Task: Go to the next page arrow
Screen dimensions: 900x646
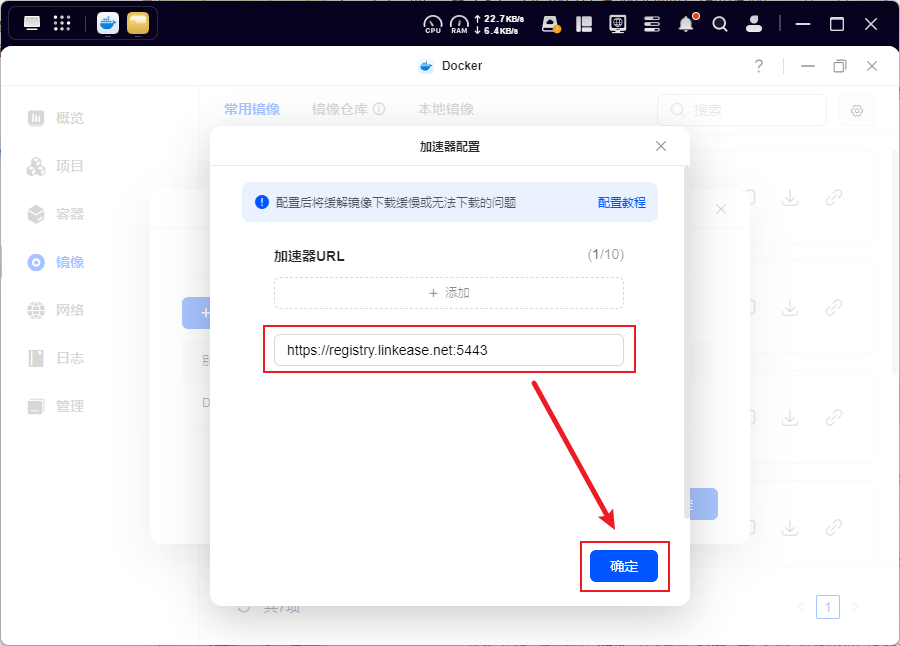Action: 856,607
